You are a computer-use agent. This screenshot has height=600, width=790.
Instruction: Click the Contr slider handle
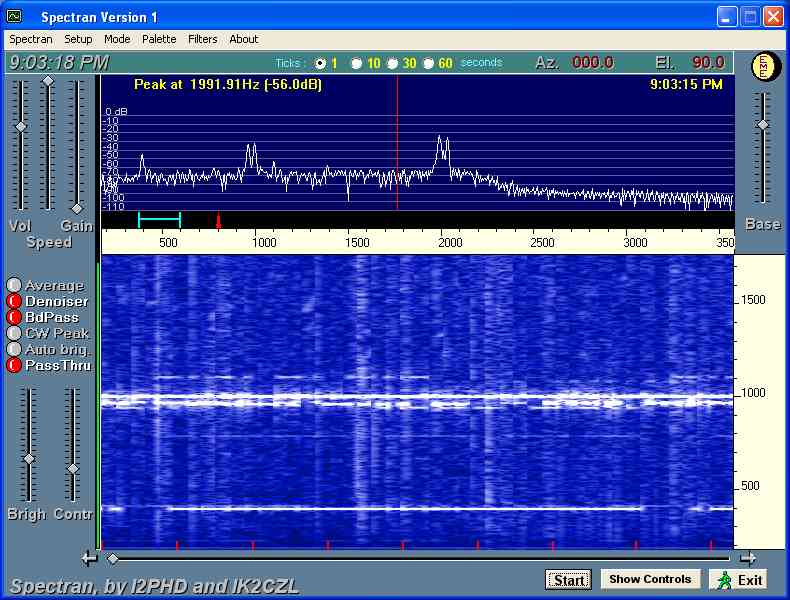click(x=73, y=469)
